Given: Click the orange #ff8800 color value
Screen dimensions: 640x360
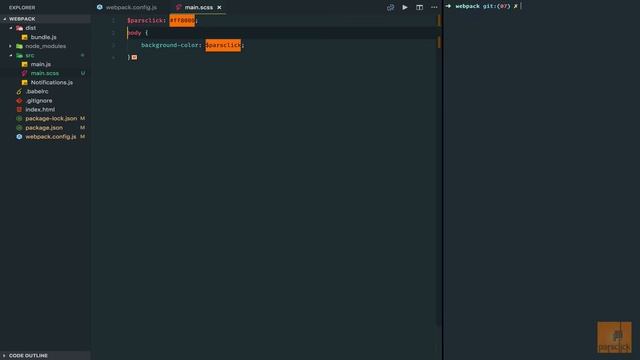Looking at the screenshot, I should 182,20.
